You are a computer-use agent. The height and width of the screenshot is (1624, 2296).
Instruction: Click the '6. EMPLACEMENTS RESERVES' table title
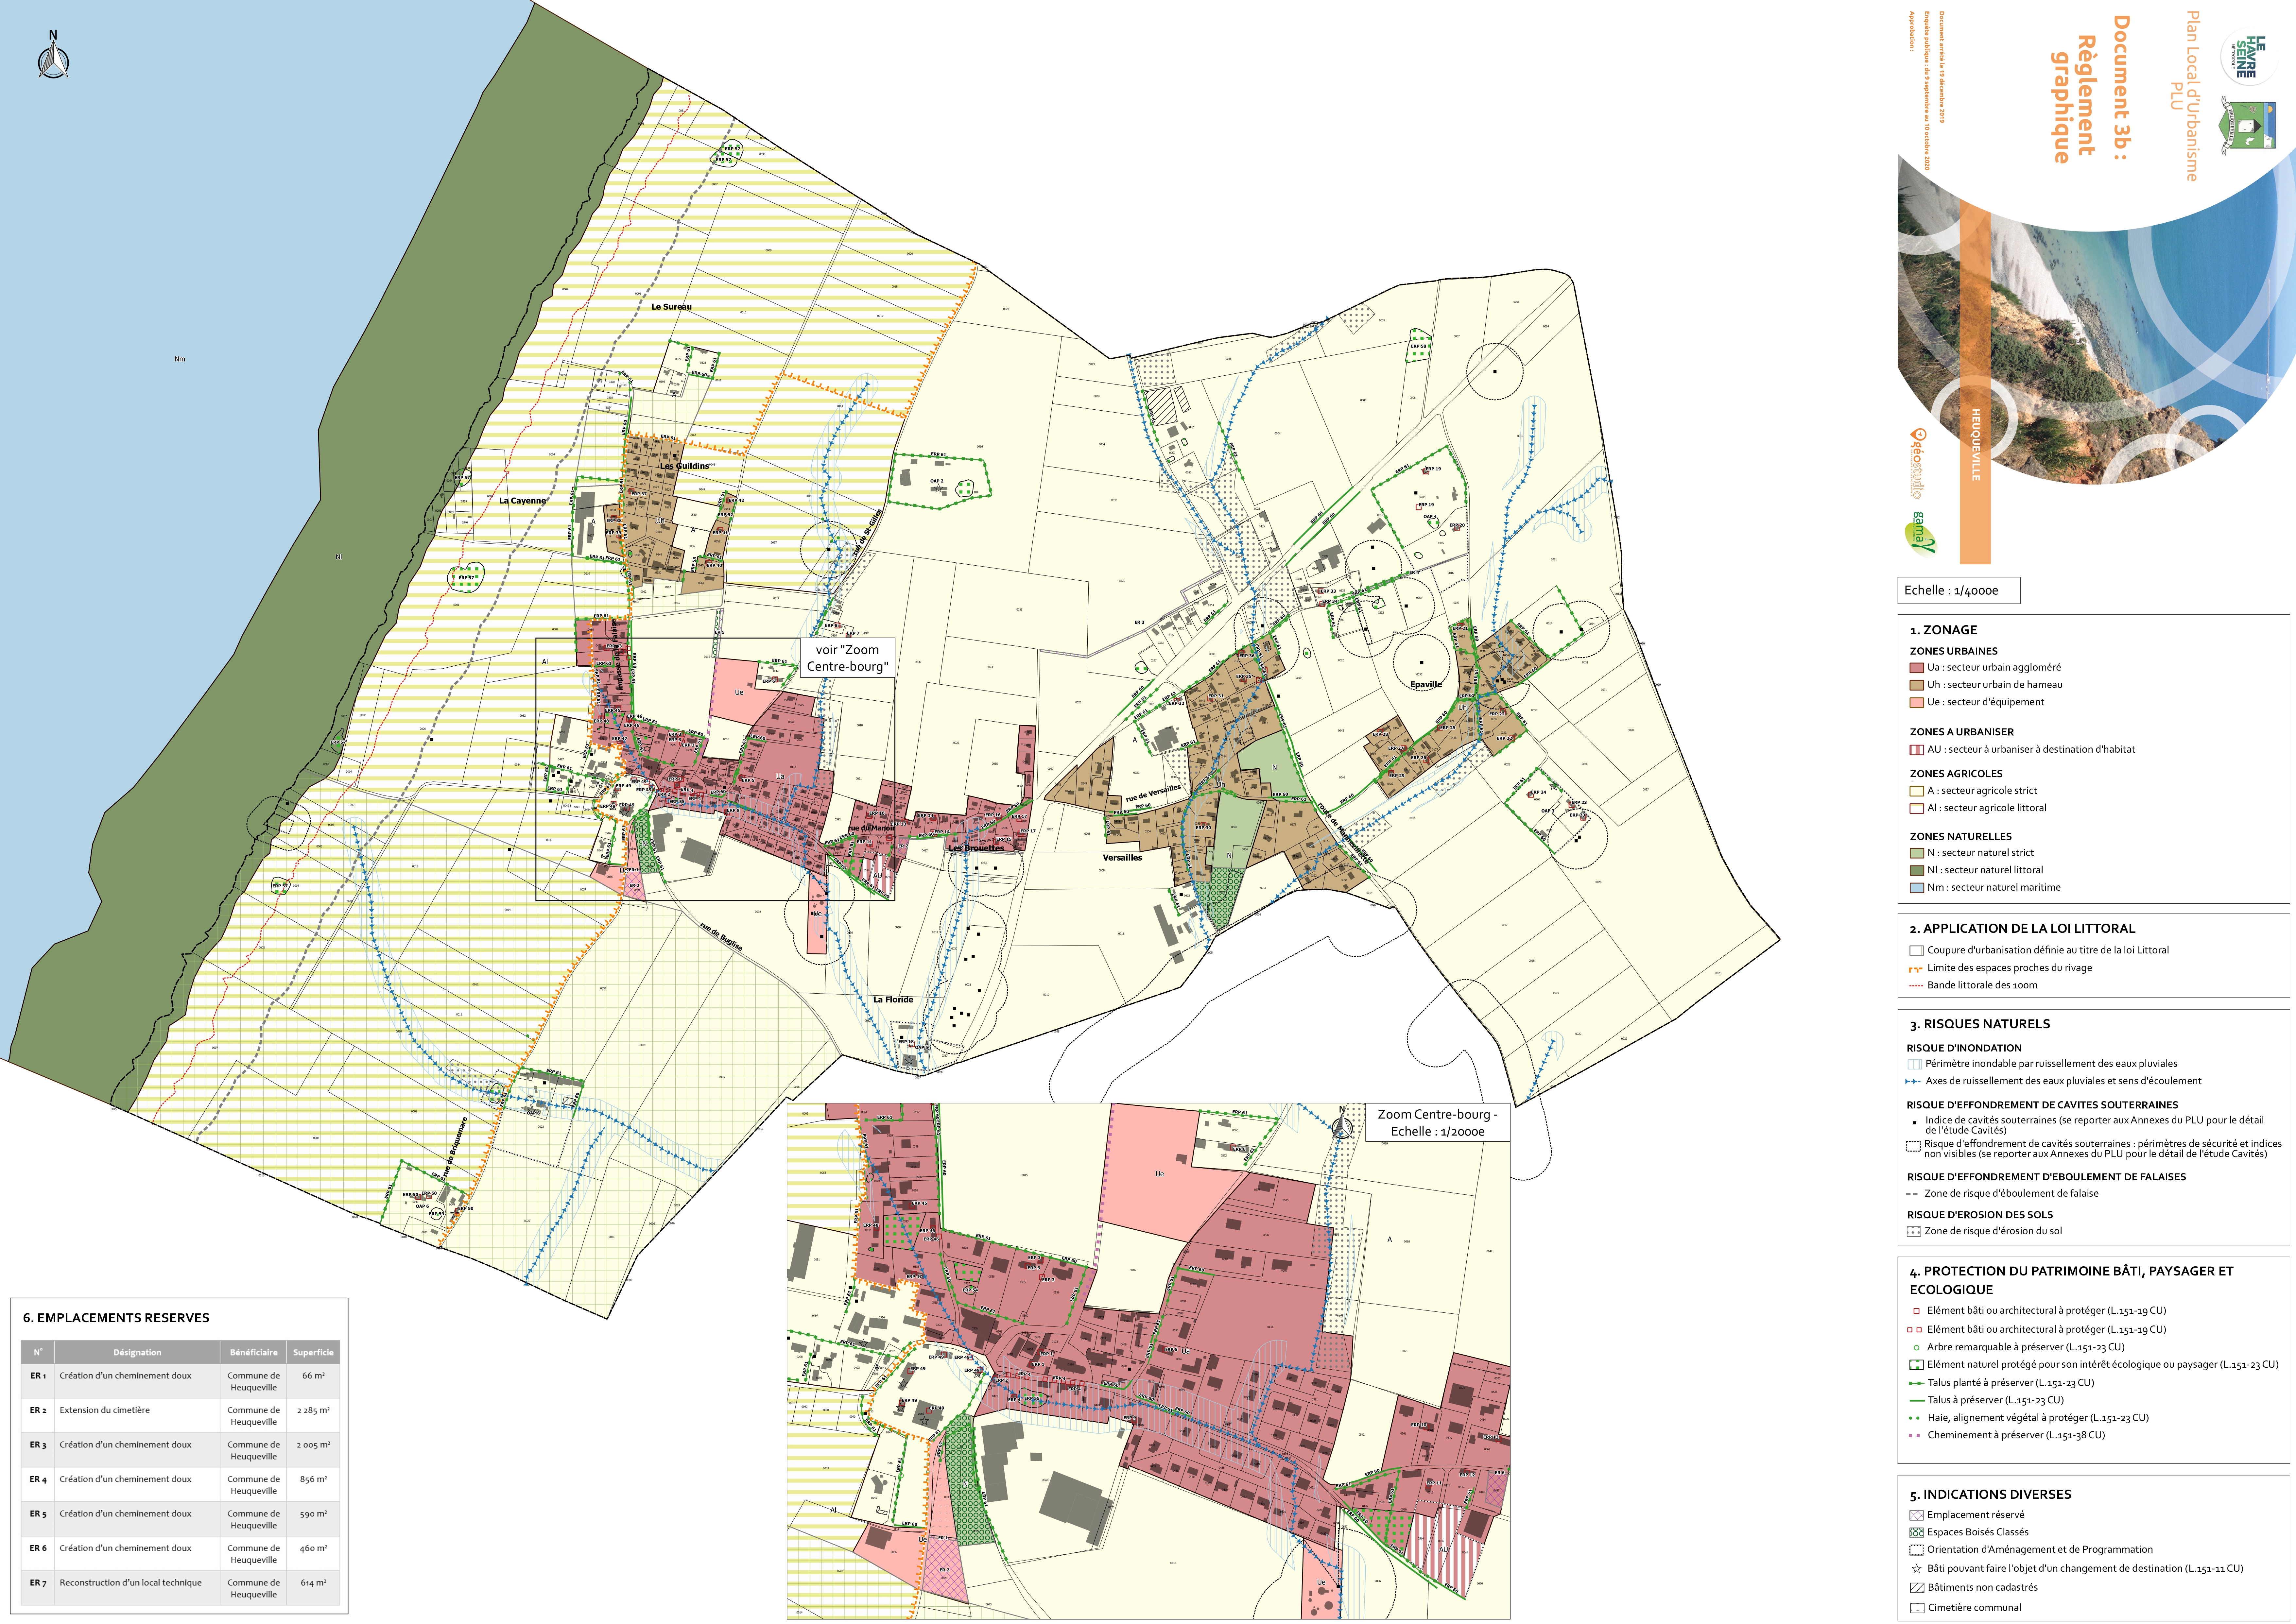click(x=116, y=1318)
